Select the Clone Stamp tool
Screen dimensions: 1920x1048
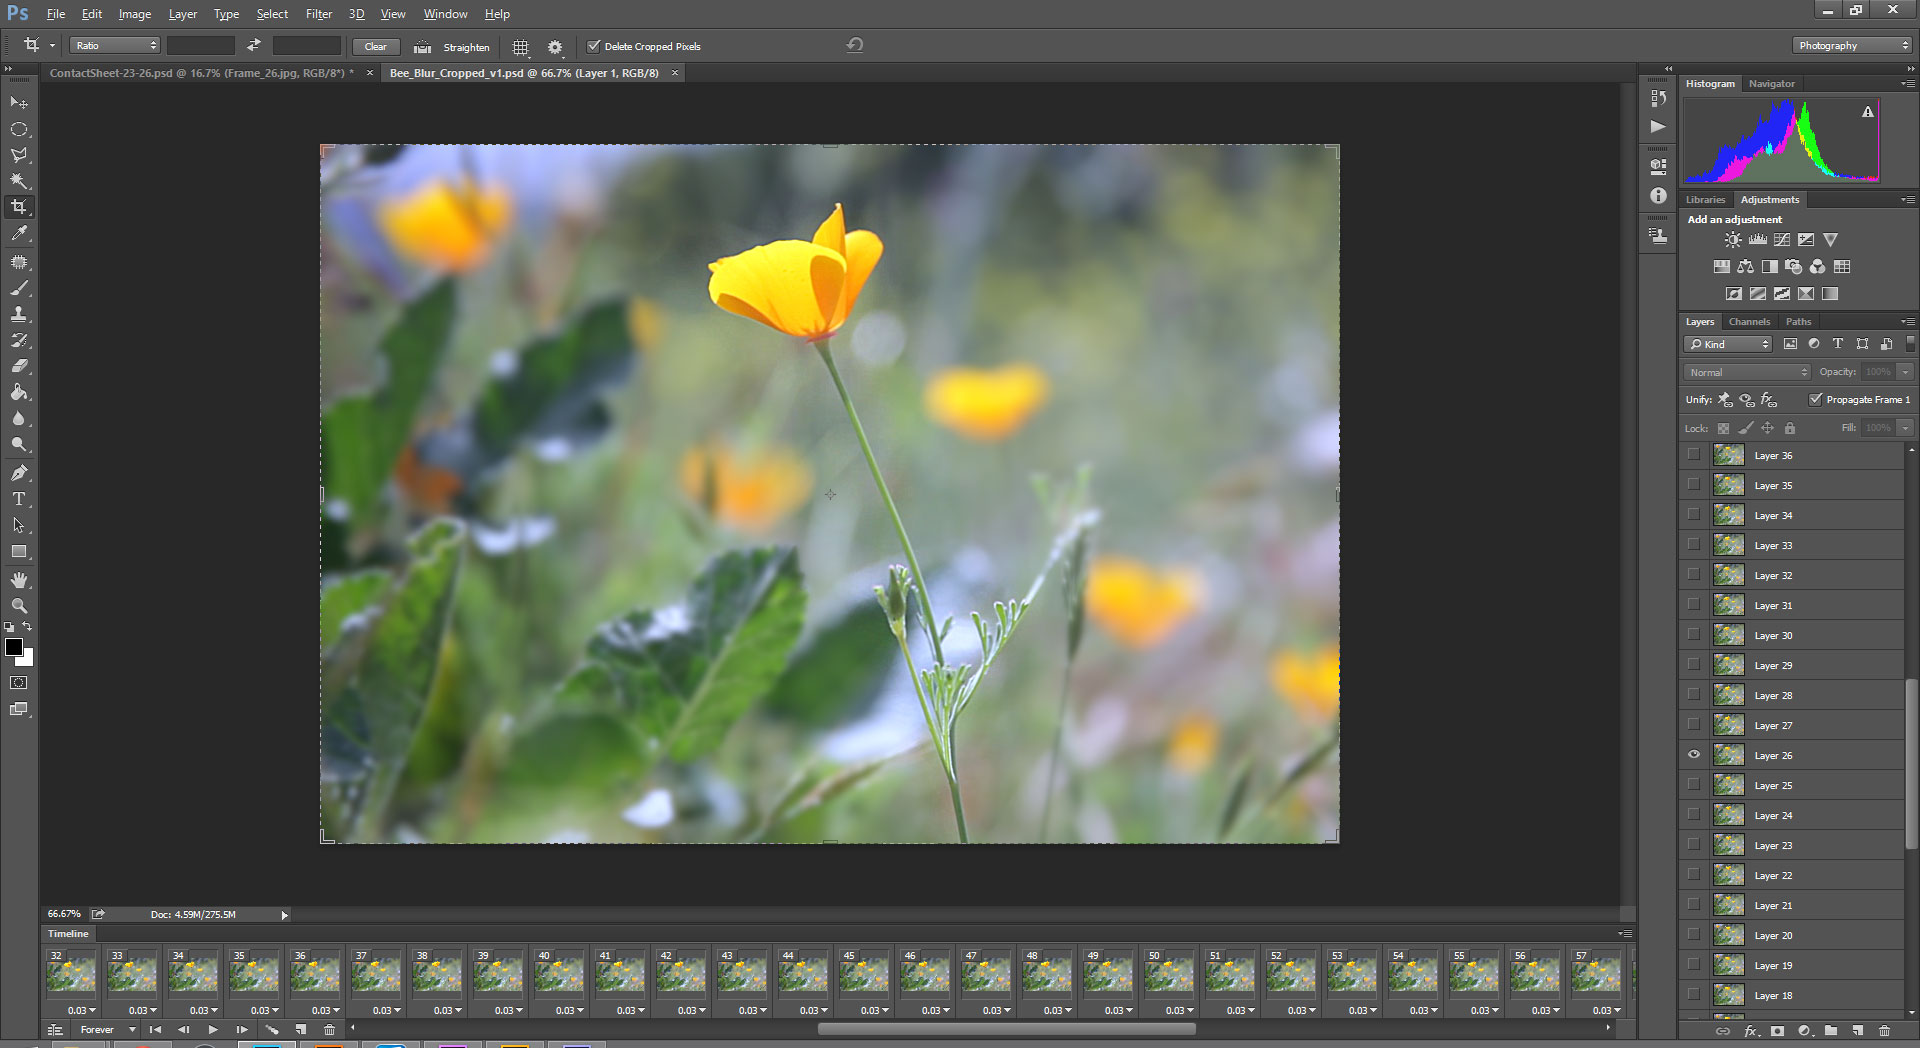point(18,314)
